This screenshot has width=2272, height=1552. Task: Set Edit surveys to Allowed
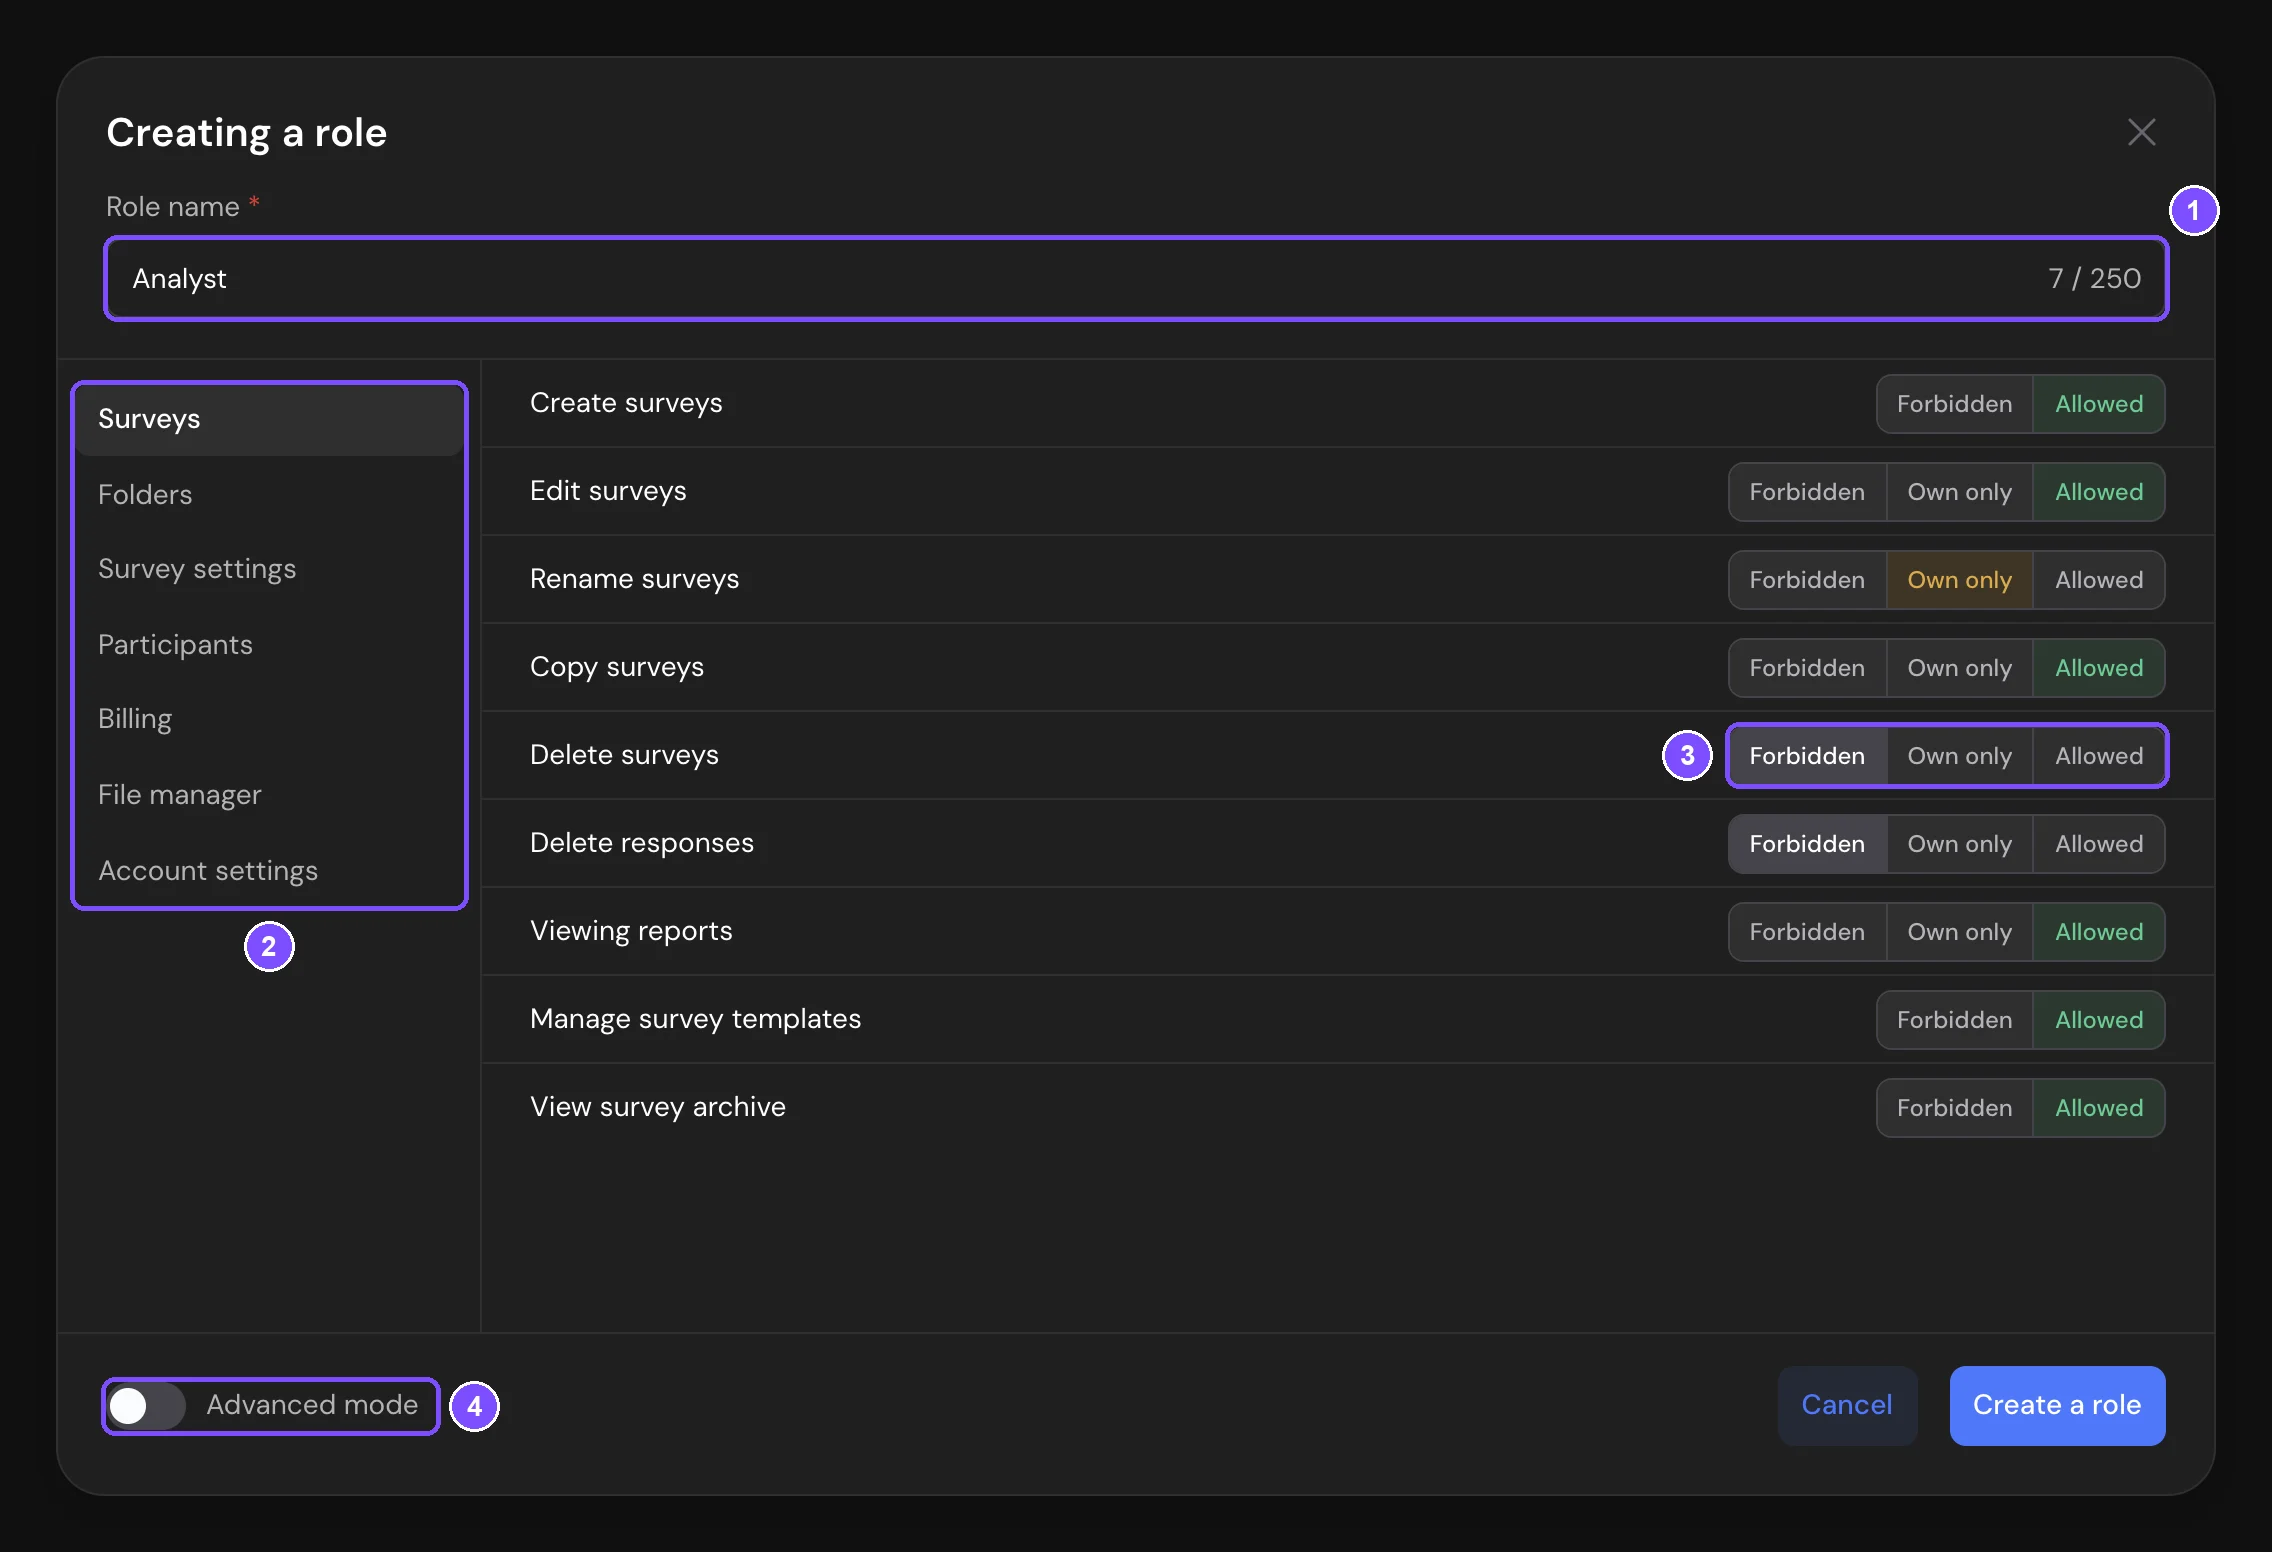pos(2099,492)
